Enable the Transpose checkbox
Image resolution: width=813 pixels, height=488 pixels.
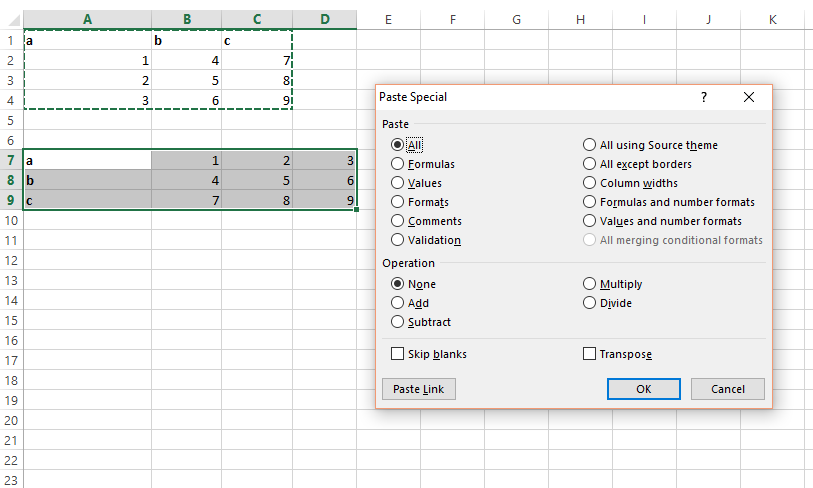point(590,354)
